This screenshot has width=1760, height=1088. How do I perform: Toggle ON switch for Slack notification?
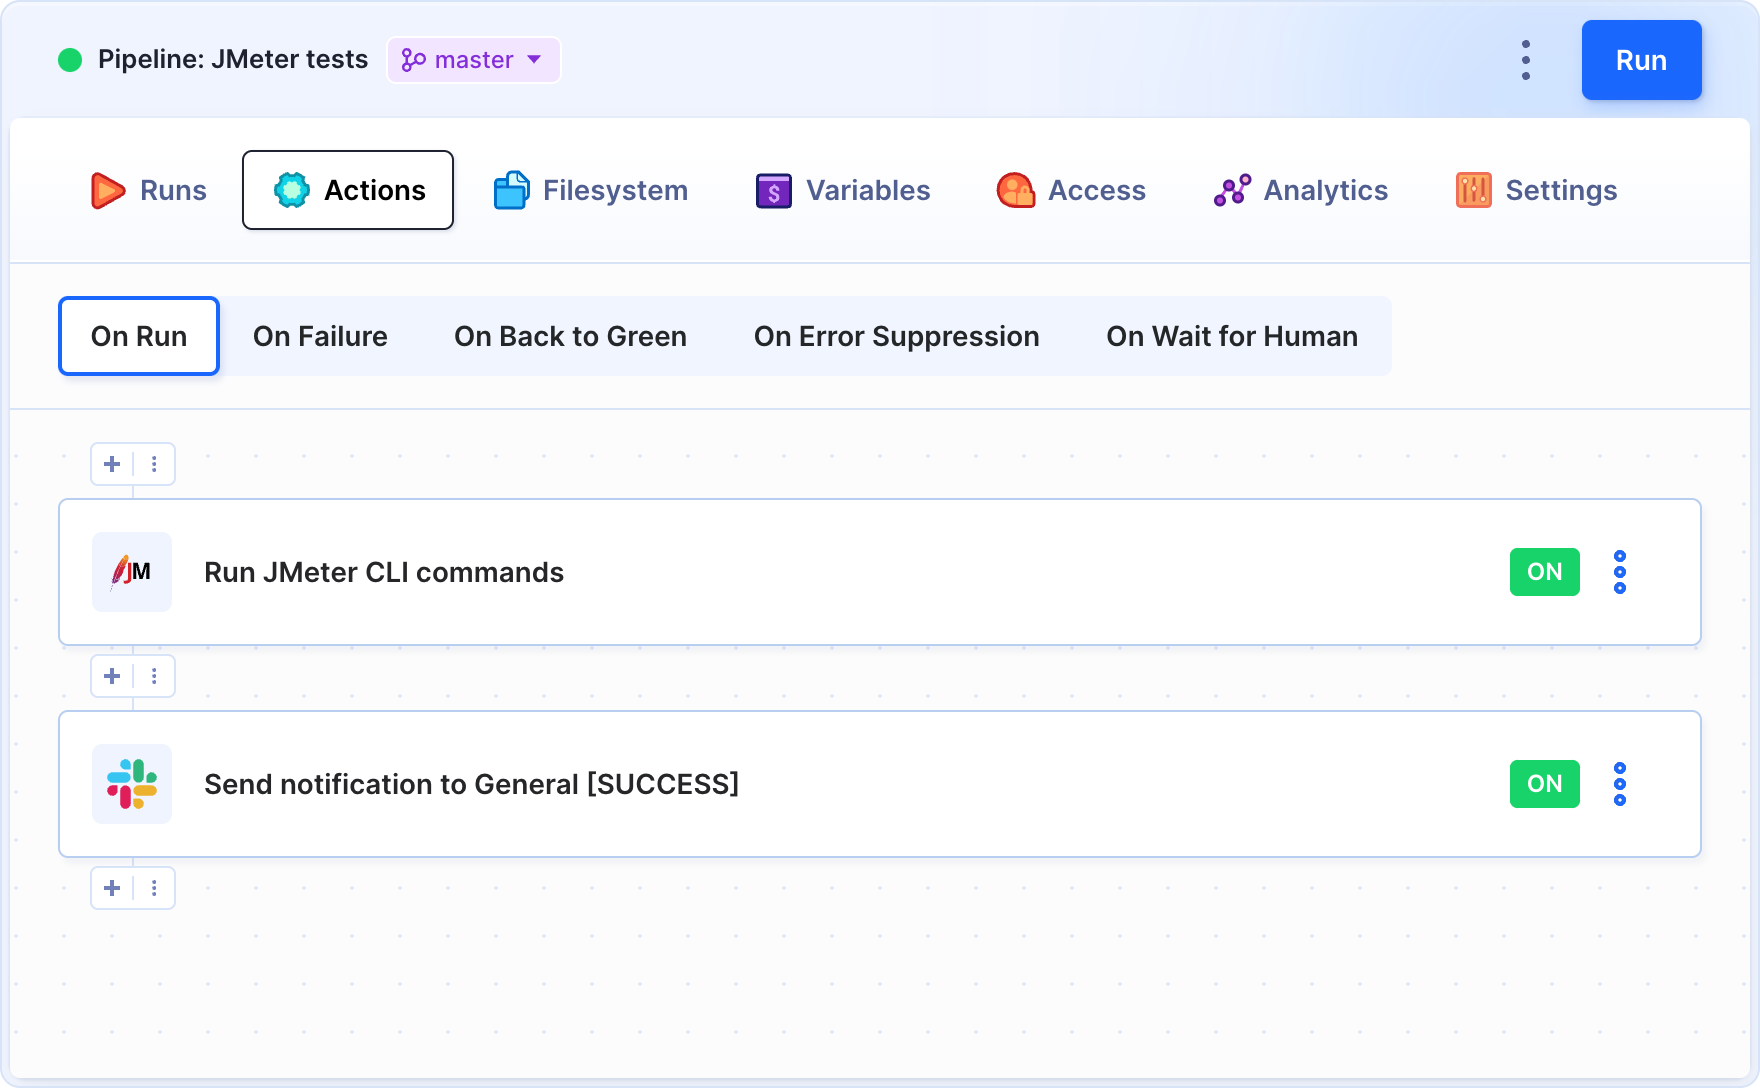1544,784
